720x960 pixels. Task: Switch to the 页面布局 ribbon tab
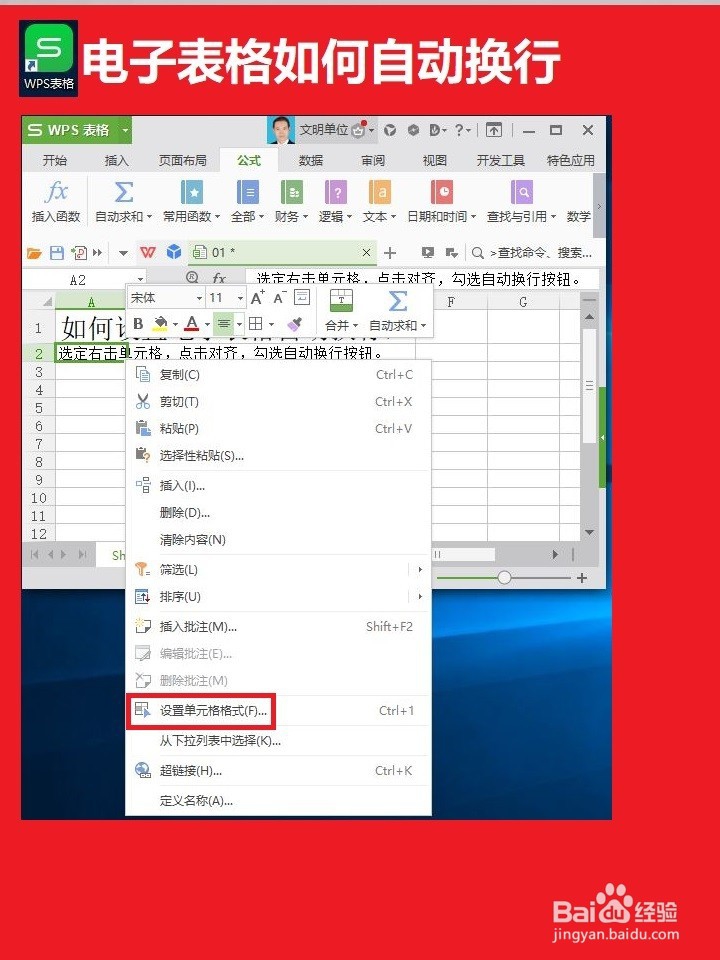(182, 160)
